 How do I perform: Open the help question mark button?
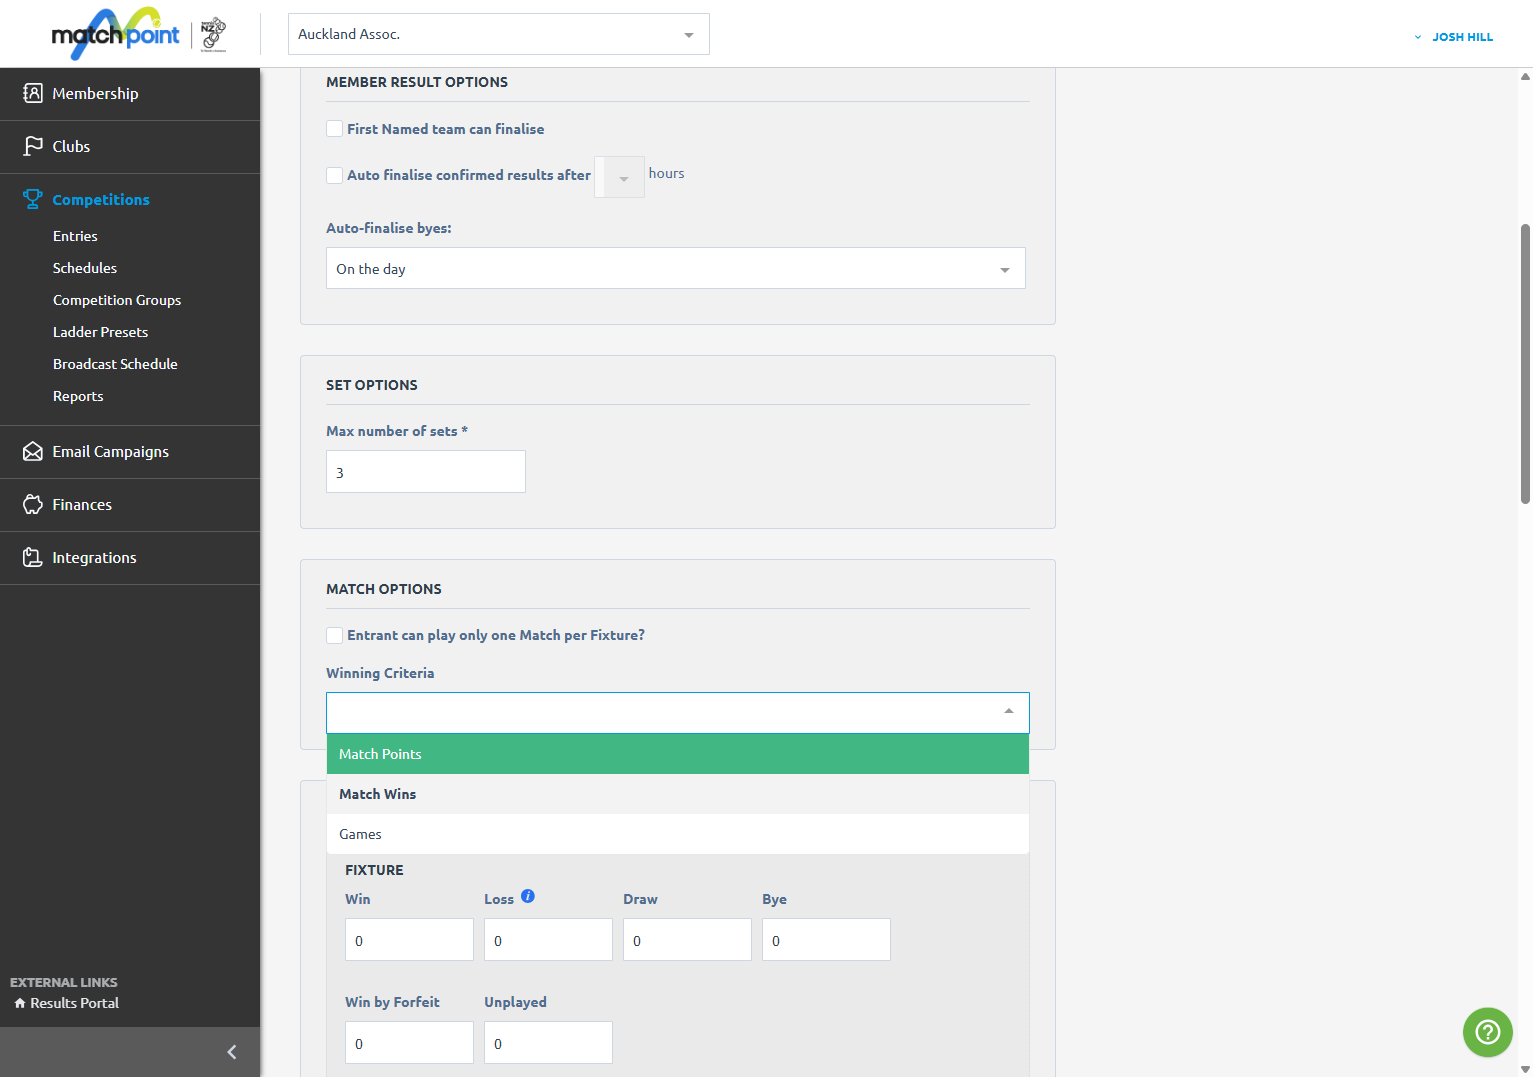click(x=1487, y=1031)
